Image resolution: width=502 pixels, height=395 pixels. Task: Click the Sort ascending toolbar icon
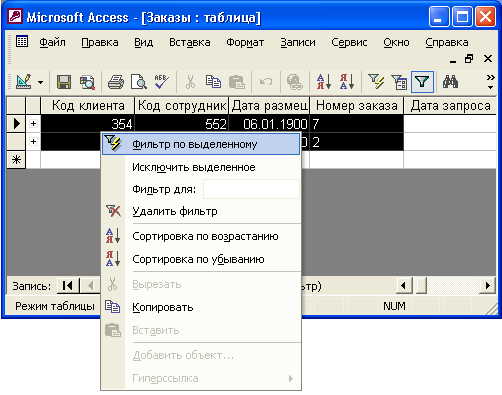coord(324,82)
